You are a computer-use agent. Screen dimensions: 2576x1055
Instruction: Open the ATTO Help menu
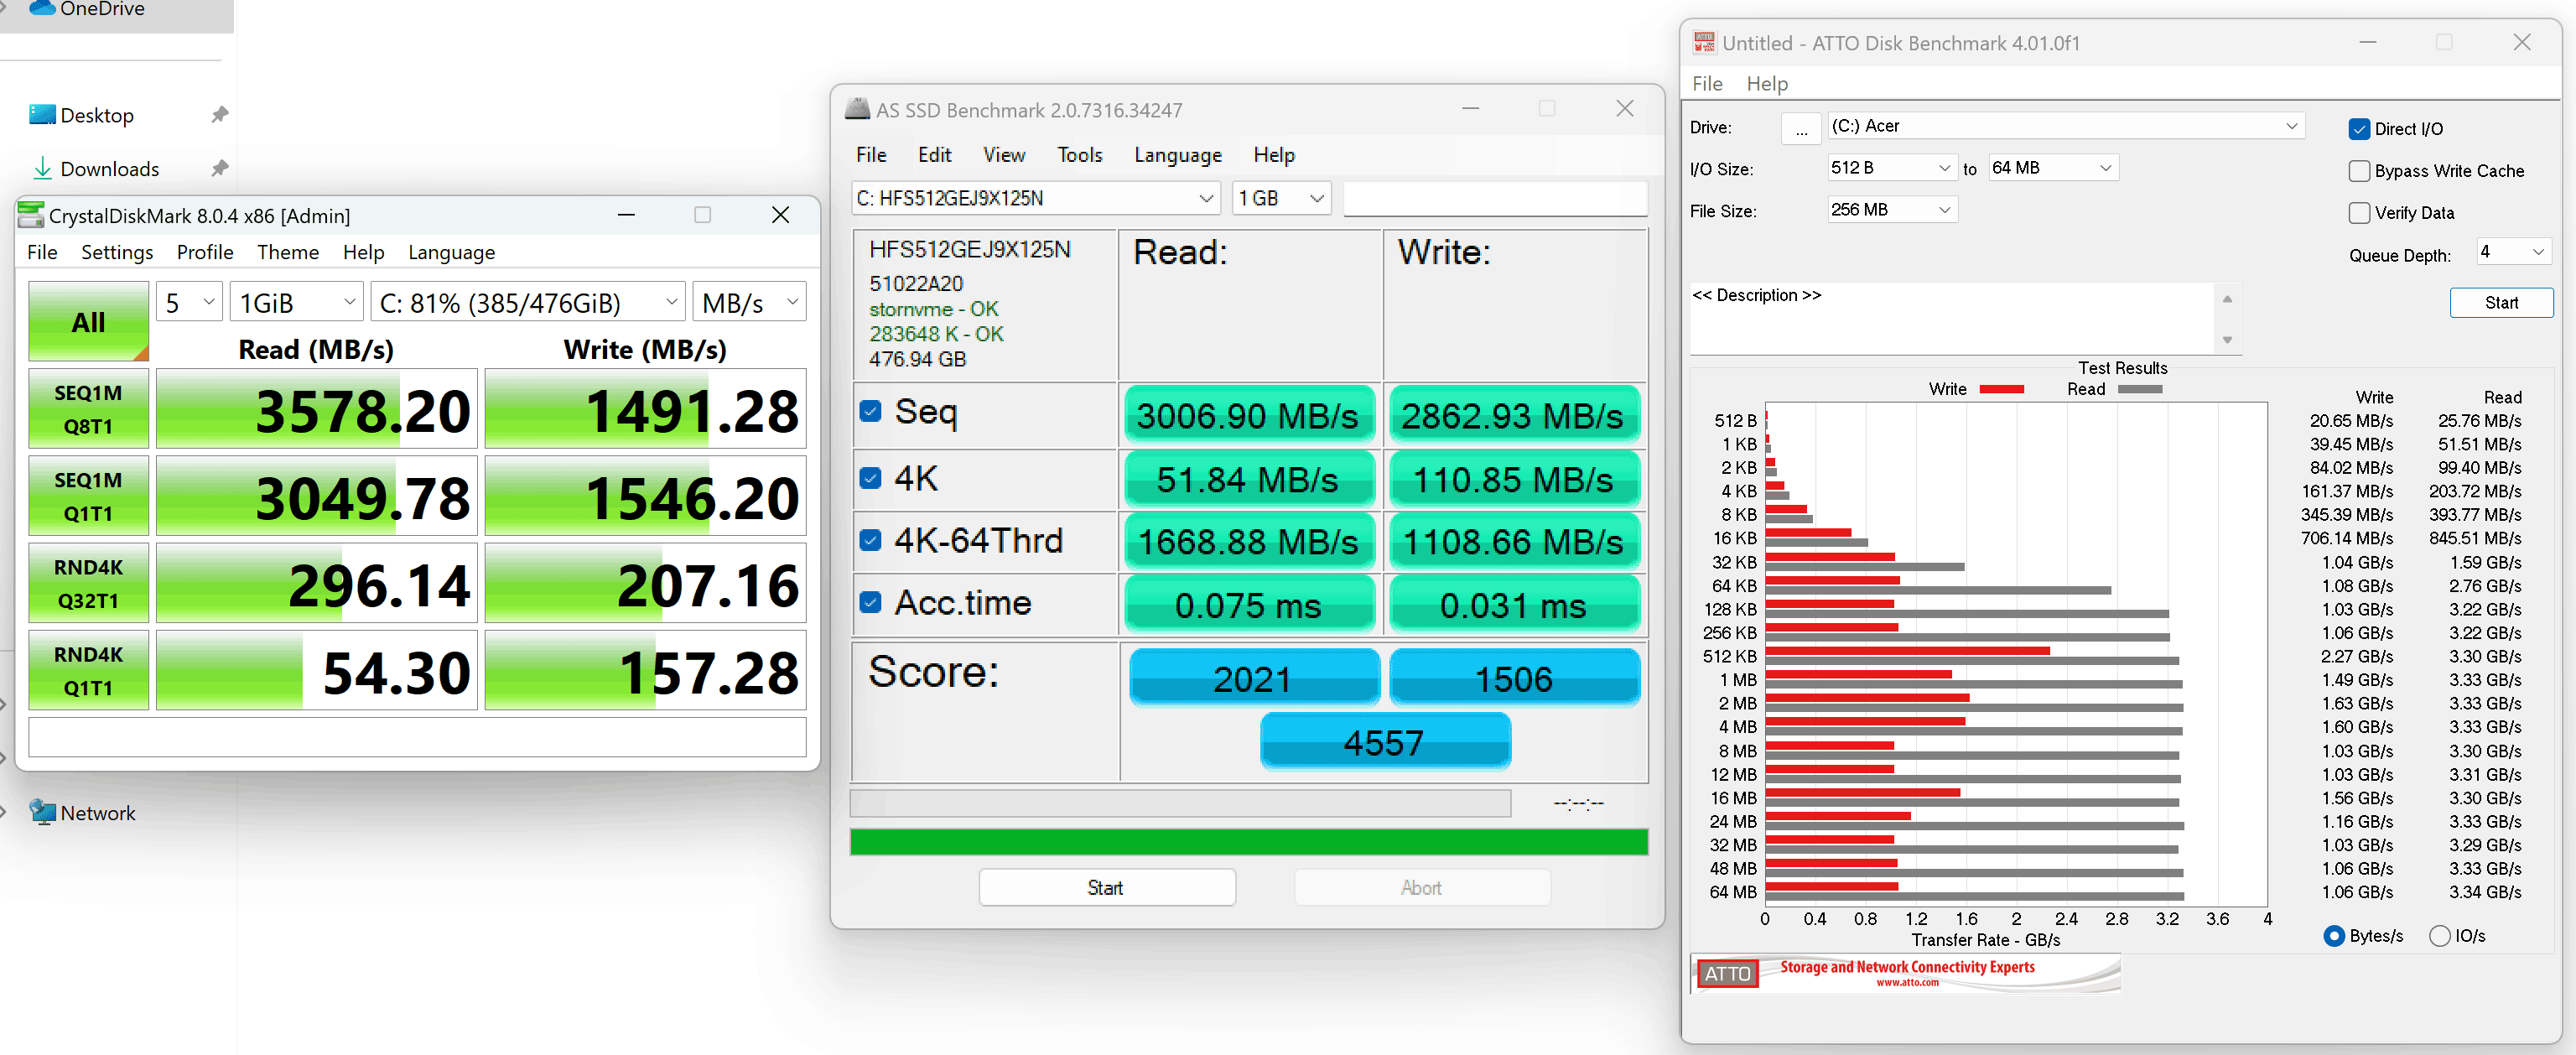pos(1767,84)
